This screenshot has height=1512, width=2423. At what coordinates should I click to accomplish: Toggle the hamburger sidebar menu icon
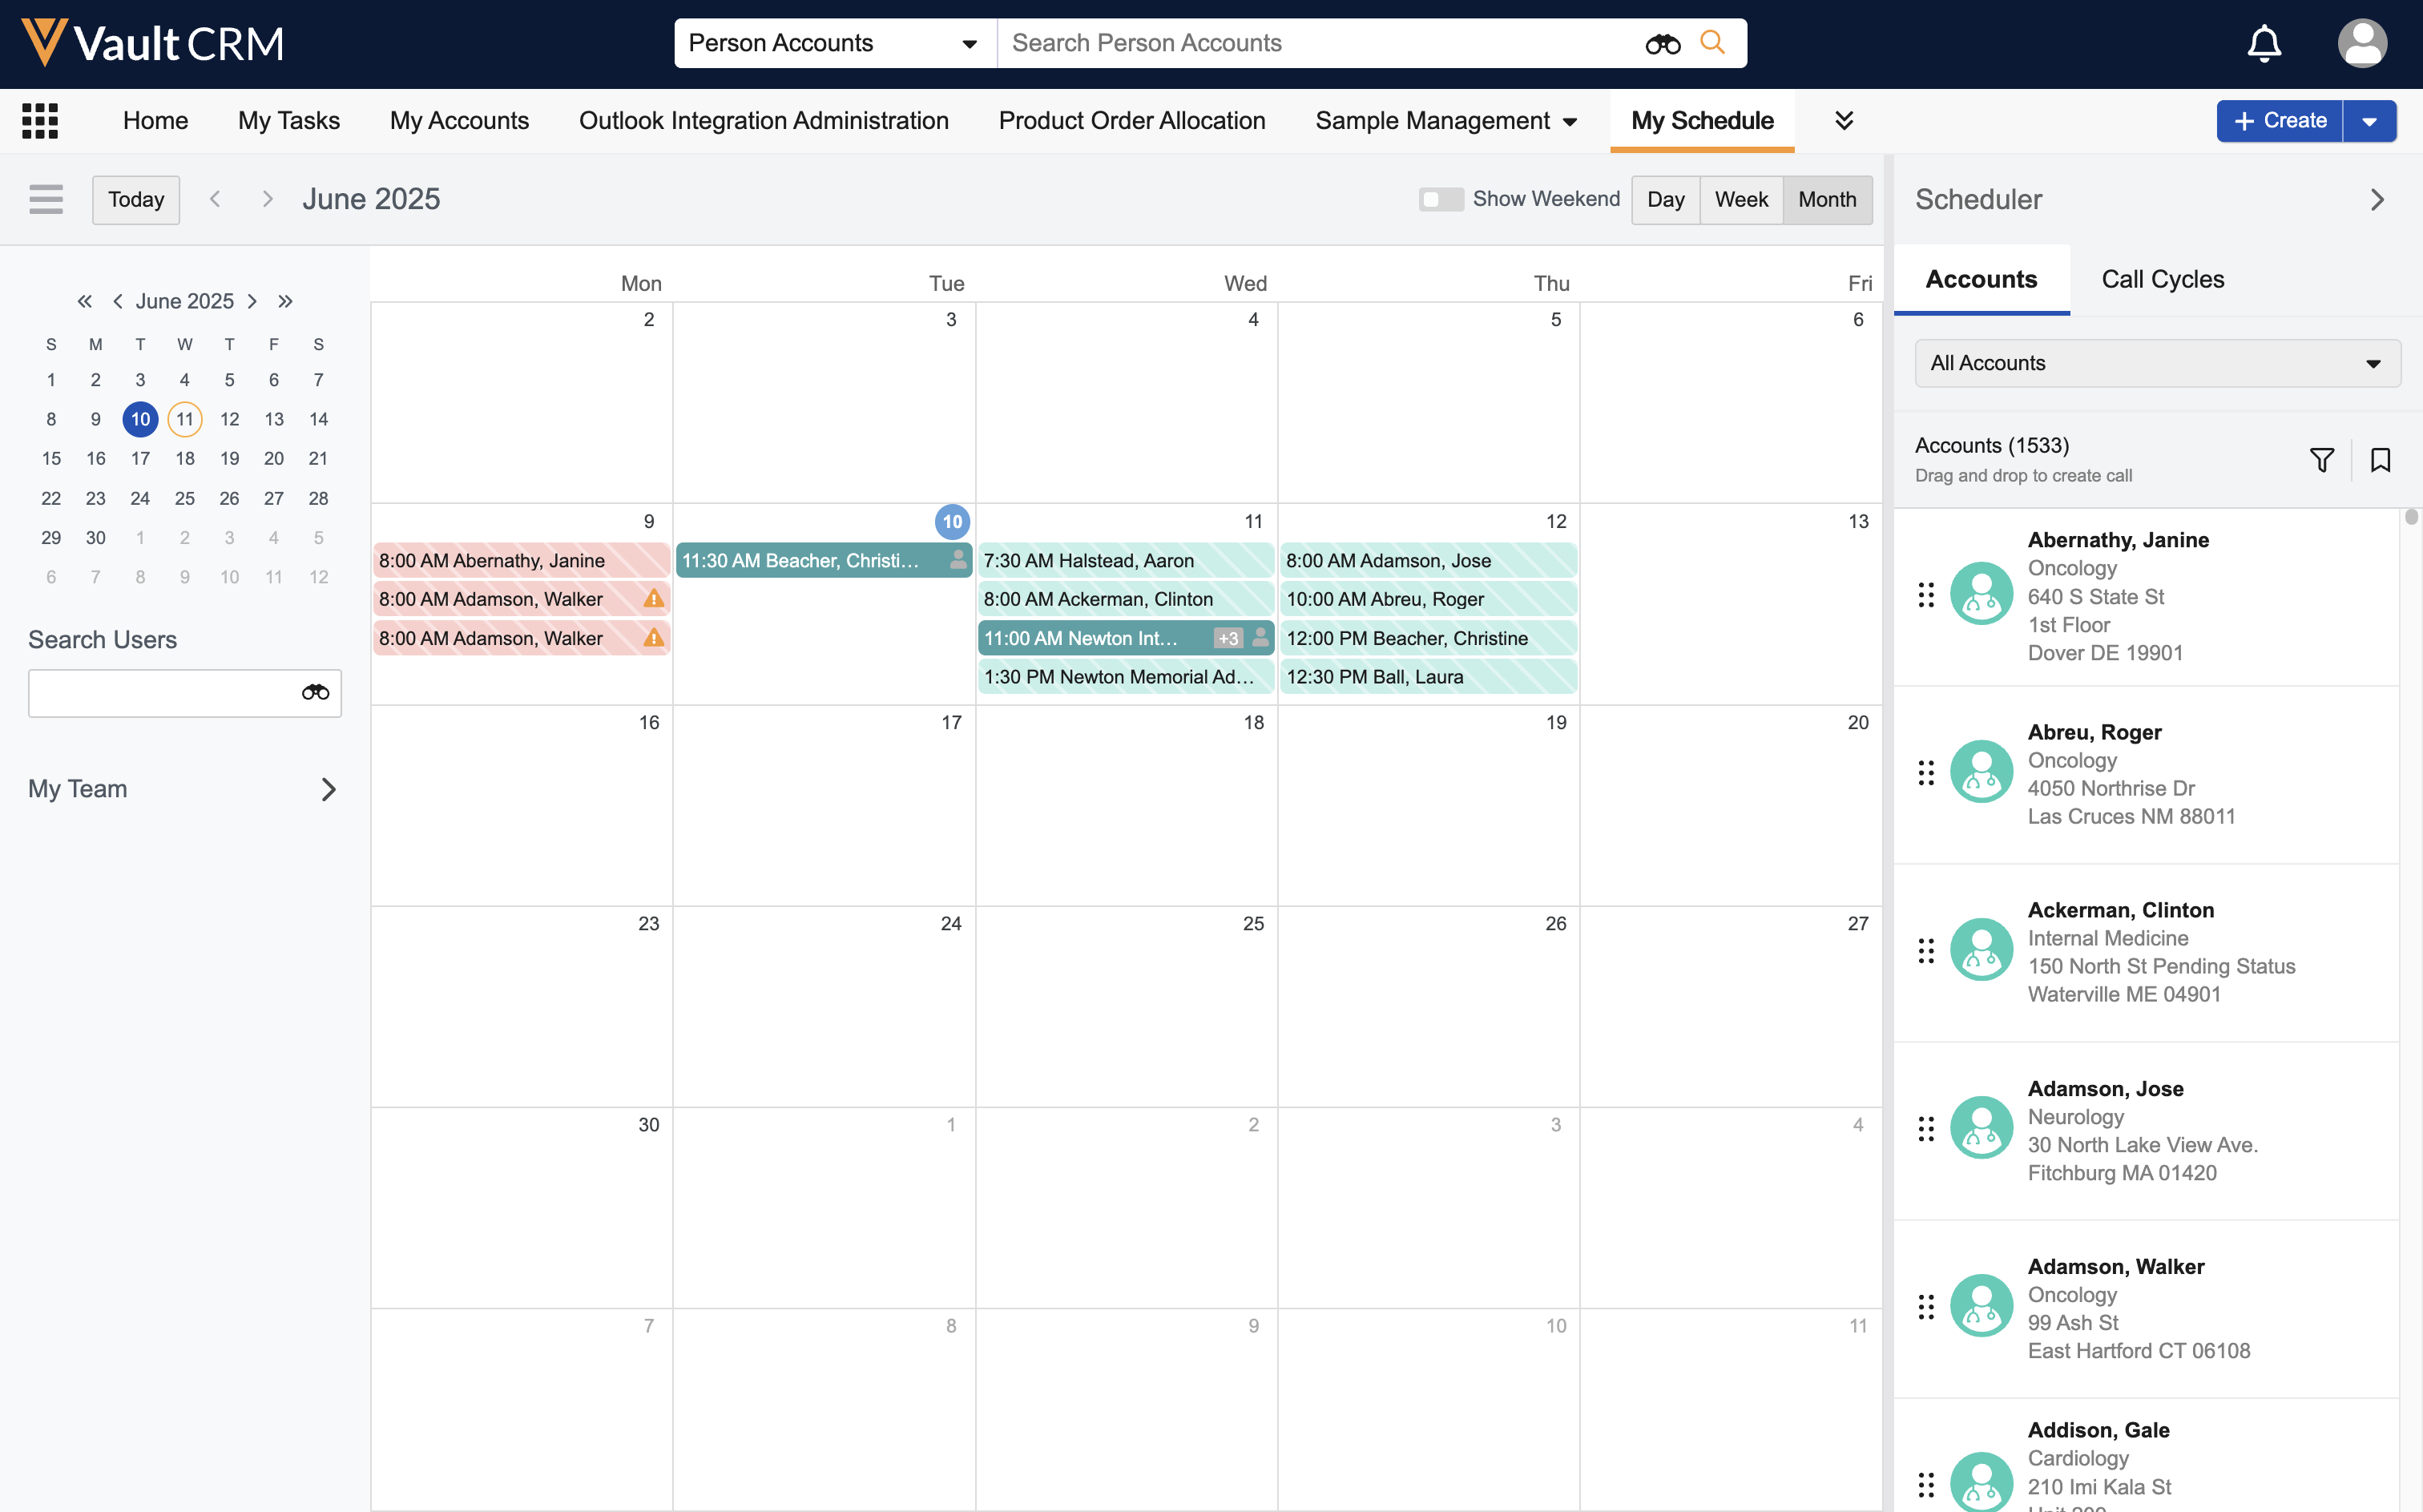tap(46, 199)
